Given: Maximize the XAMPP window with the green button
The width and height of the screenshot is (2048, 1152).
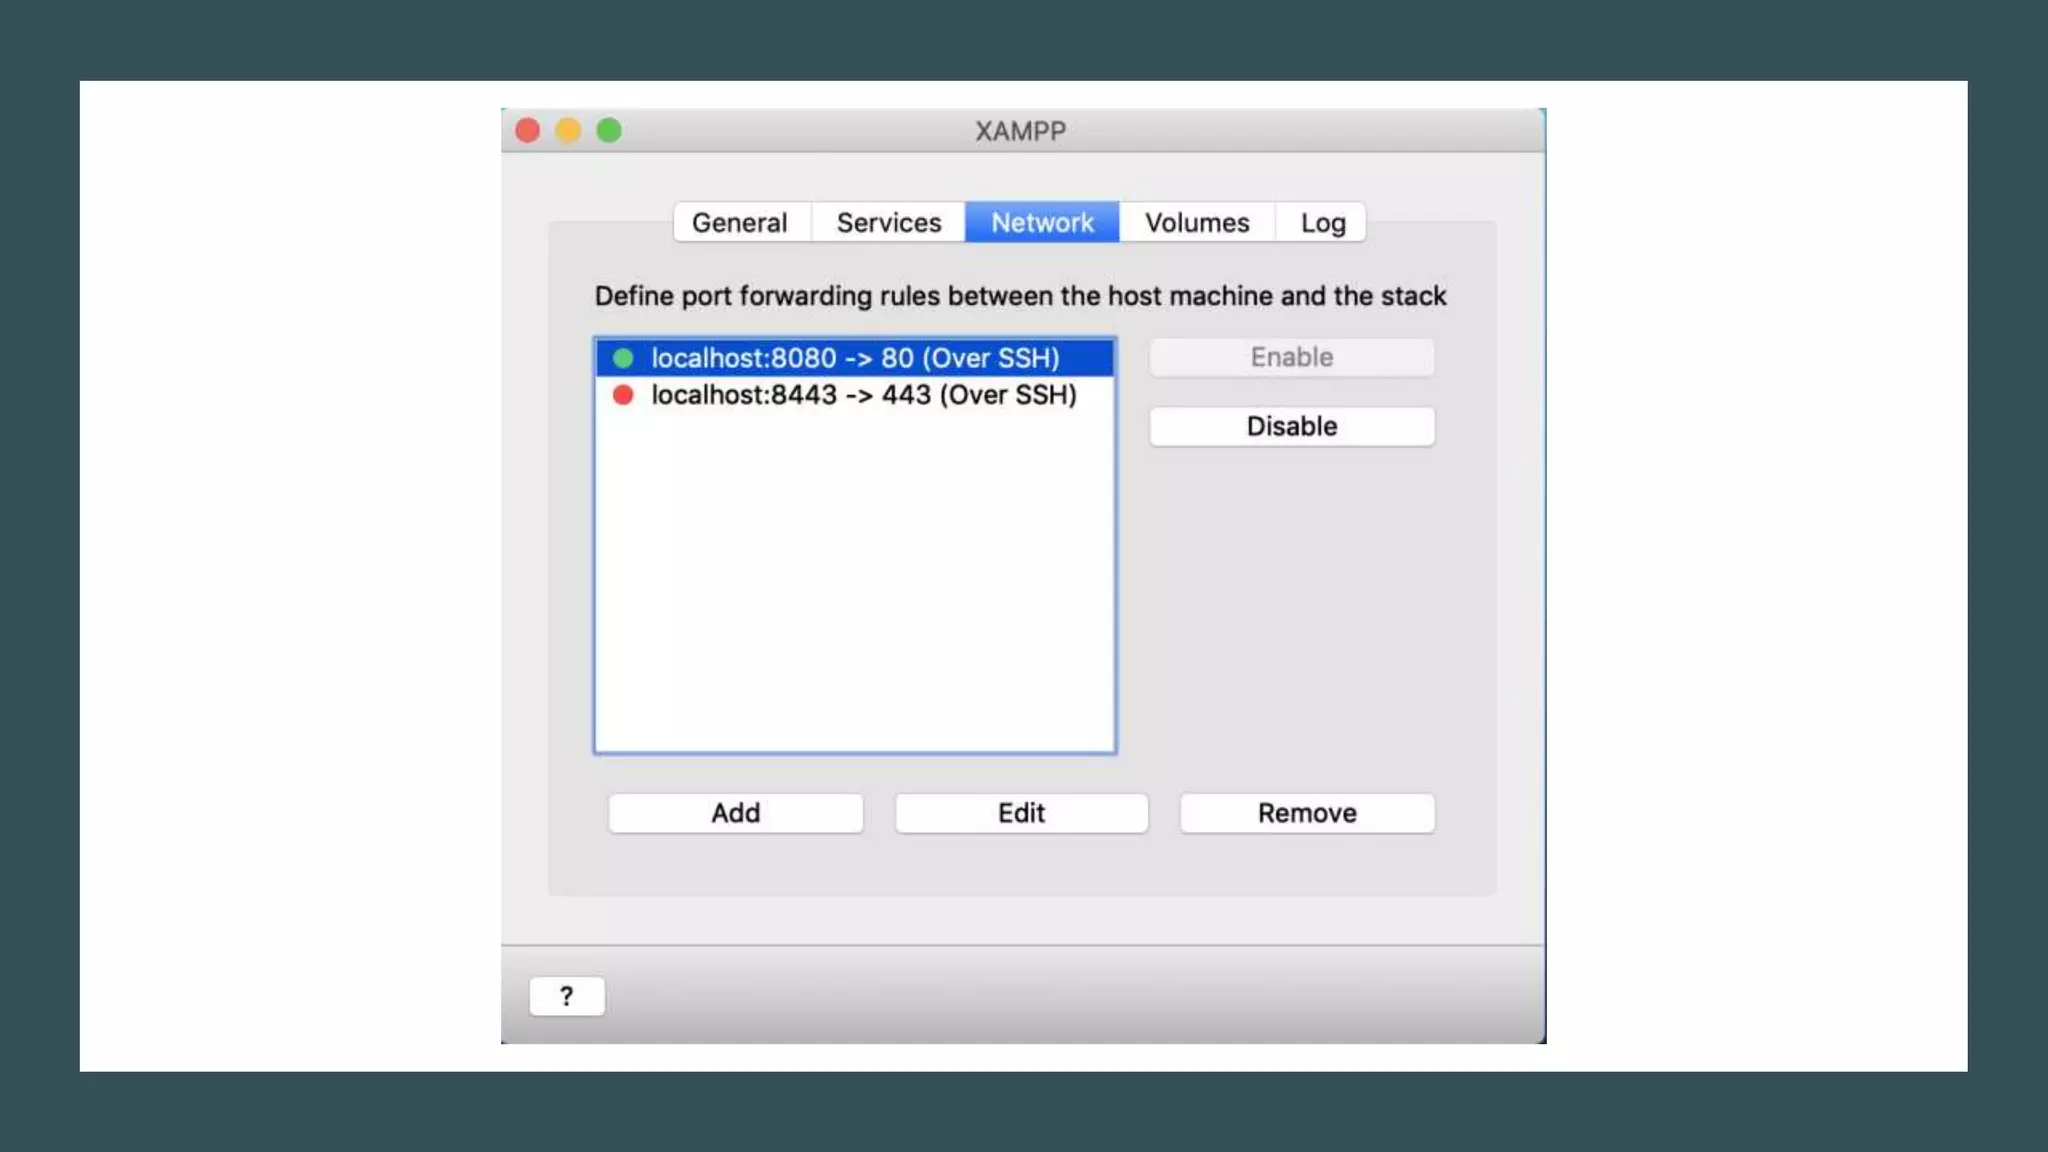Looking at the screenshot, I should [x=609, y=131].
